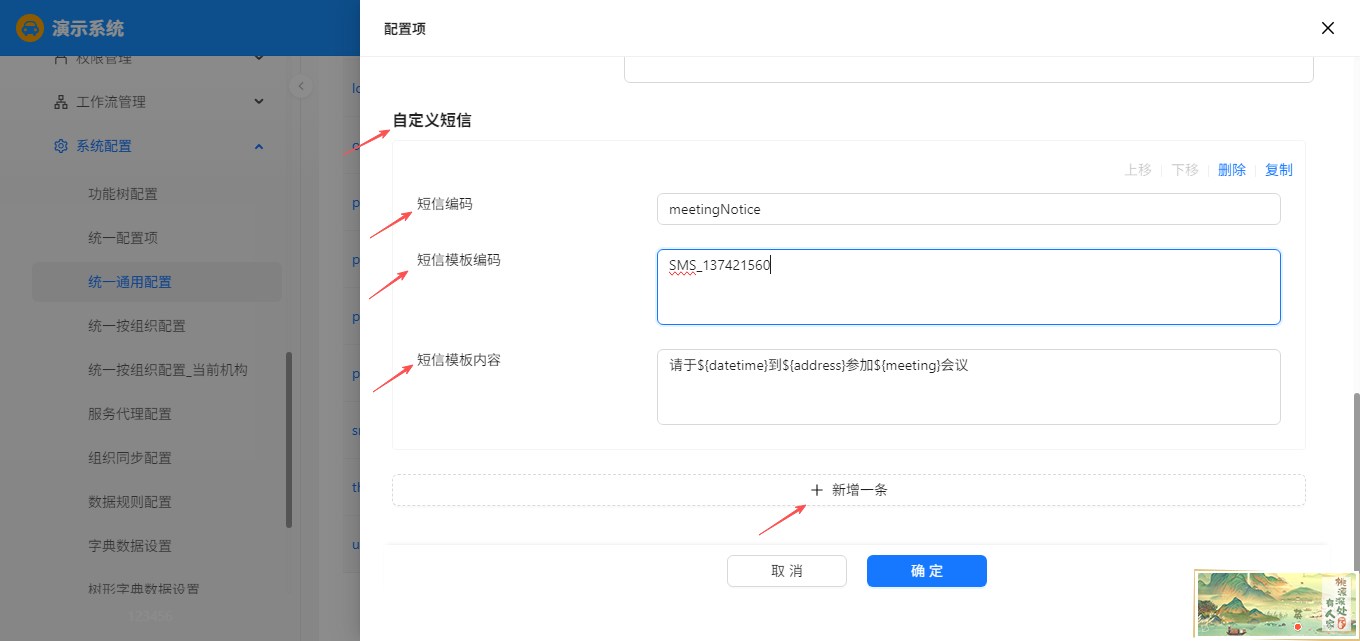The height and width of the screenshot is (641, 1360).
Task: Open the 统一配置项 menu item
Action: [x=123, y=238]
